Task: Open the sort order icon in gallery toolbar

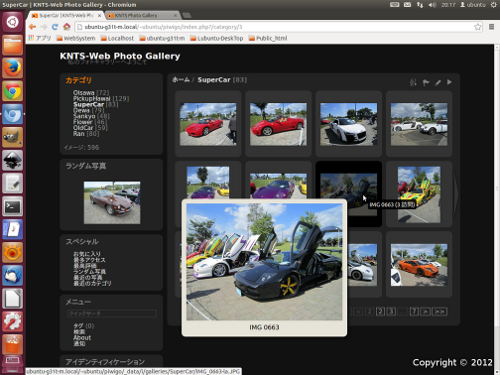Action: (413, 82)
